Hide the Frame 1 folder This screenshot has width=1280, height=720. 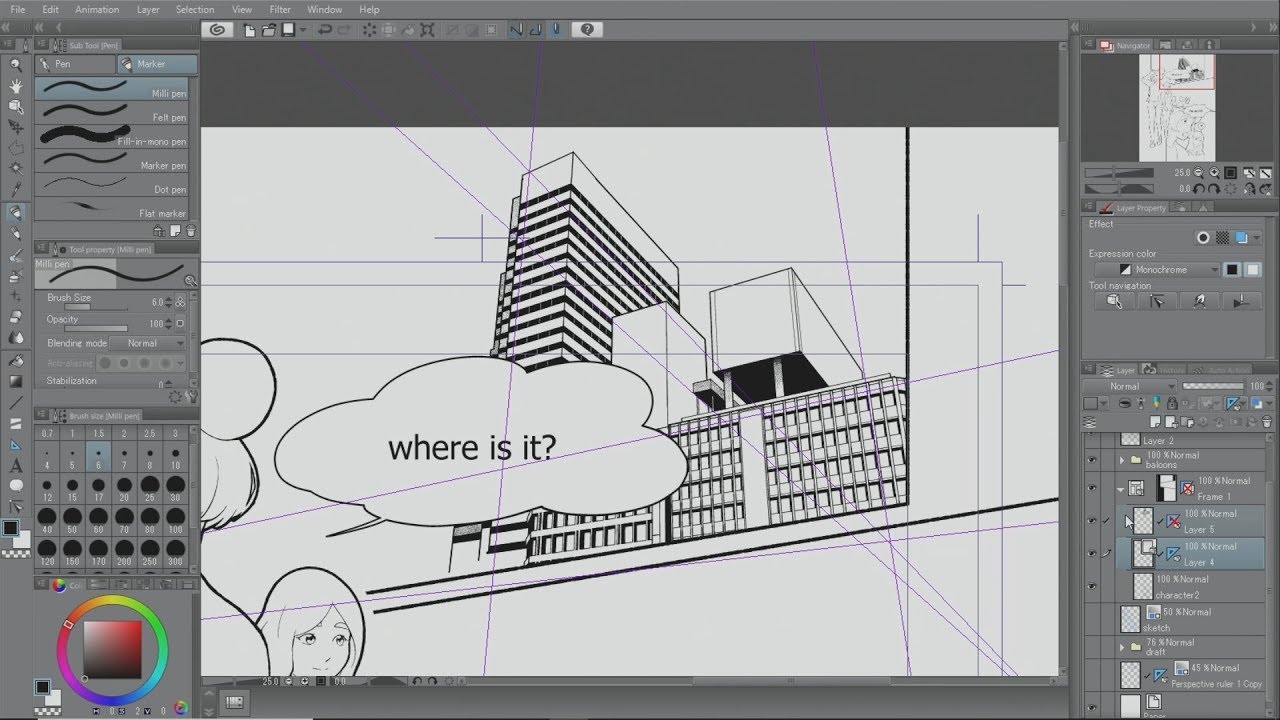(x=1092, y=488)
